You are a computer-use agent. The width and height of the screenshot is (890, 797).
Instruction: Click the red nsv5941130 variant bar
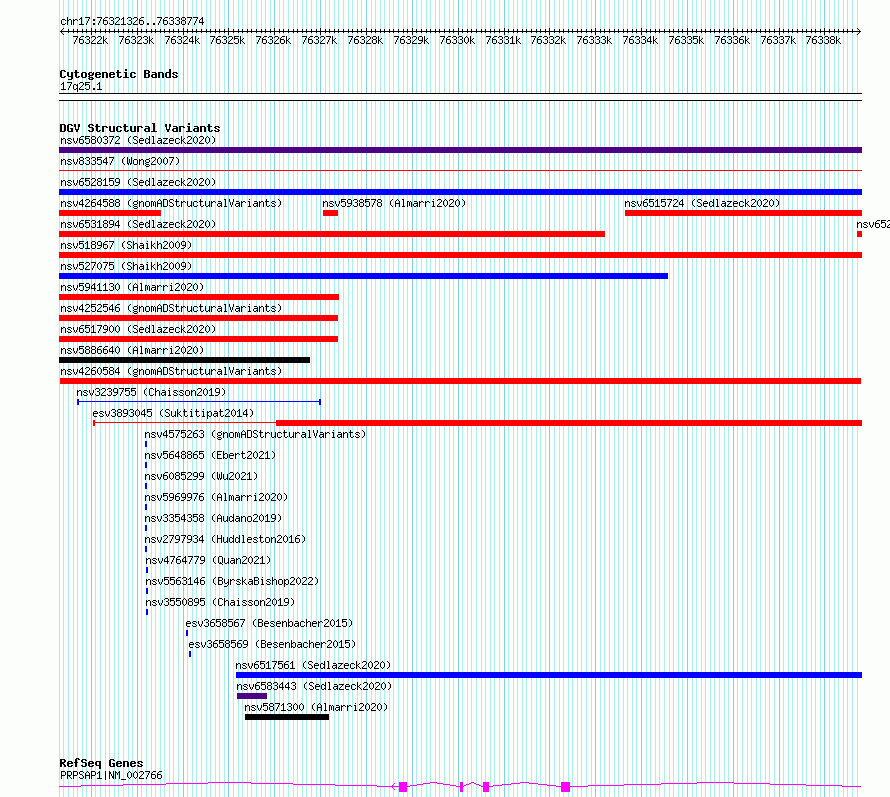(x=199, y=297)
